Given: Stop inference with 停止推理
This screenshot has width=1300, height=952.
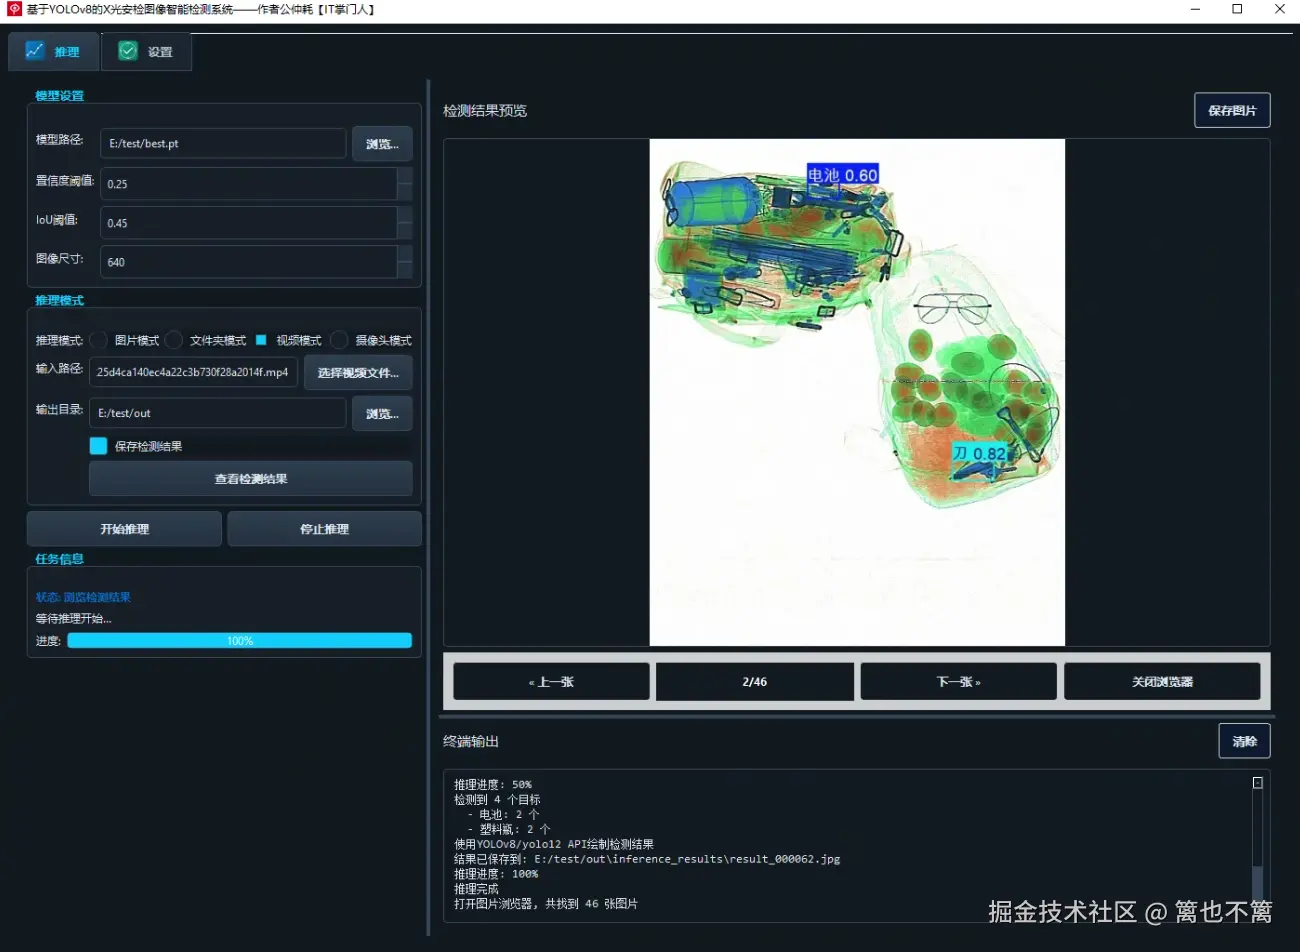Looking at the screenshot, I should 324,529.
